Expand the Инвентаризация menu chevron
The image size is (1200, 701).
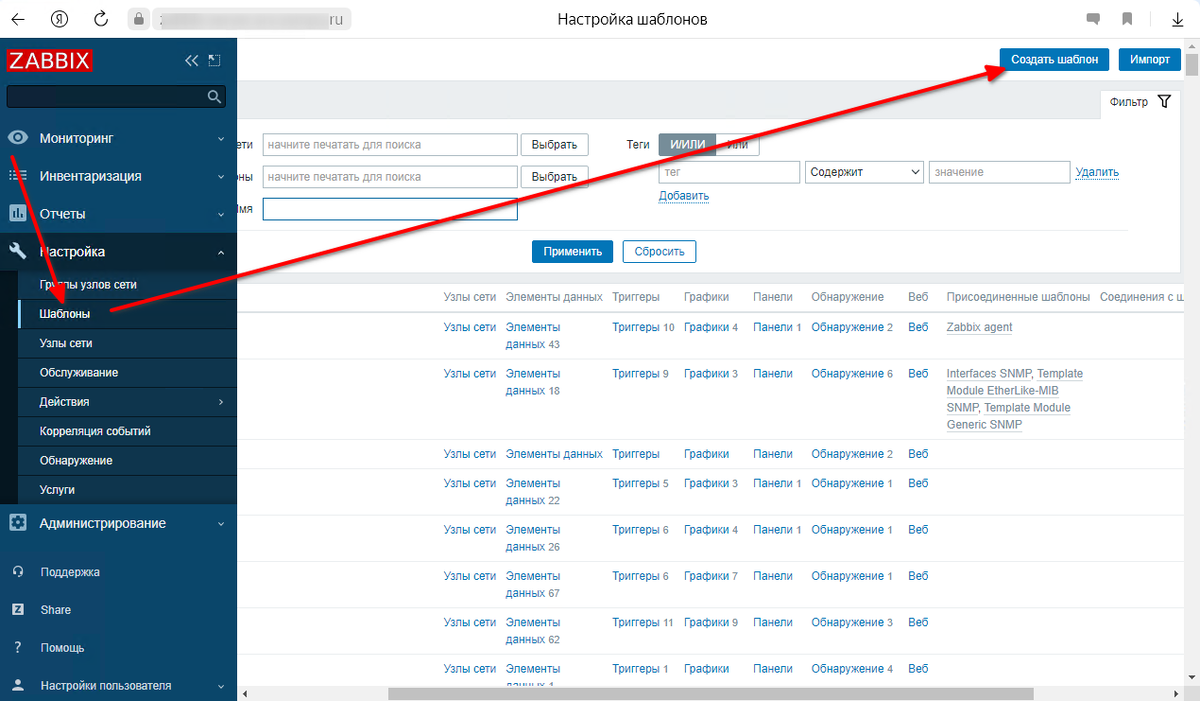coord(221,177)
